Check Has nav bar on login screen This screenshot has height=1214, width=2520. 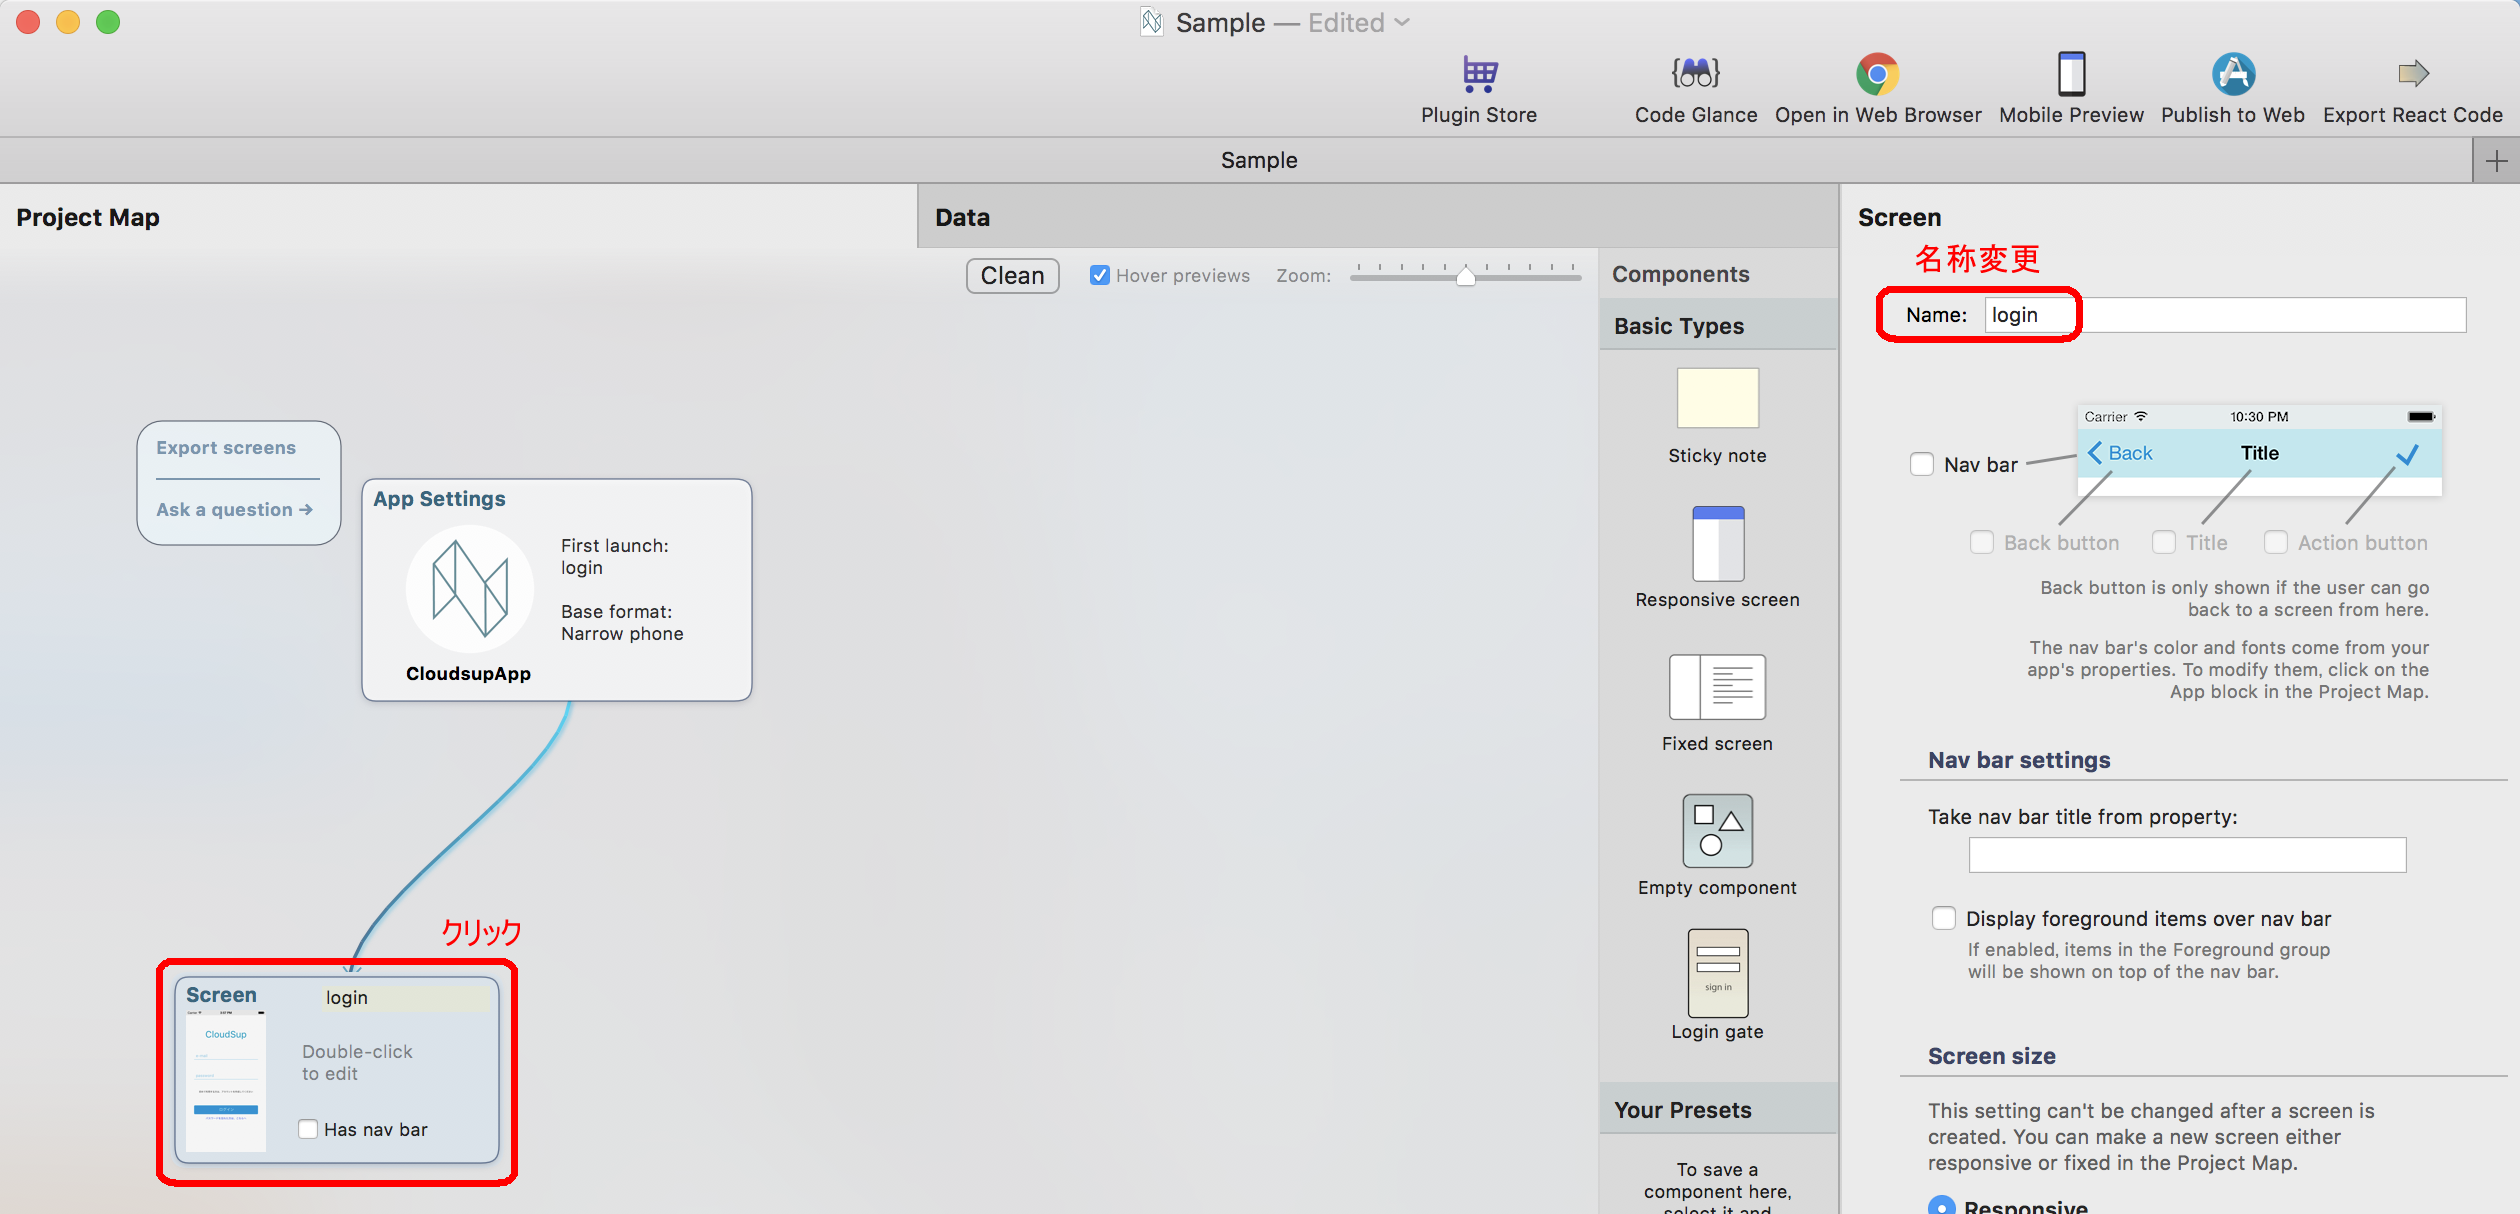click(308, 1129)
